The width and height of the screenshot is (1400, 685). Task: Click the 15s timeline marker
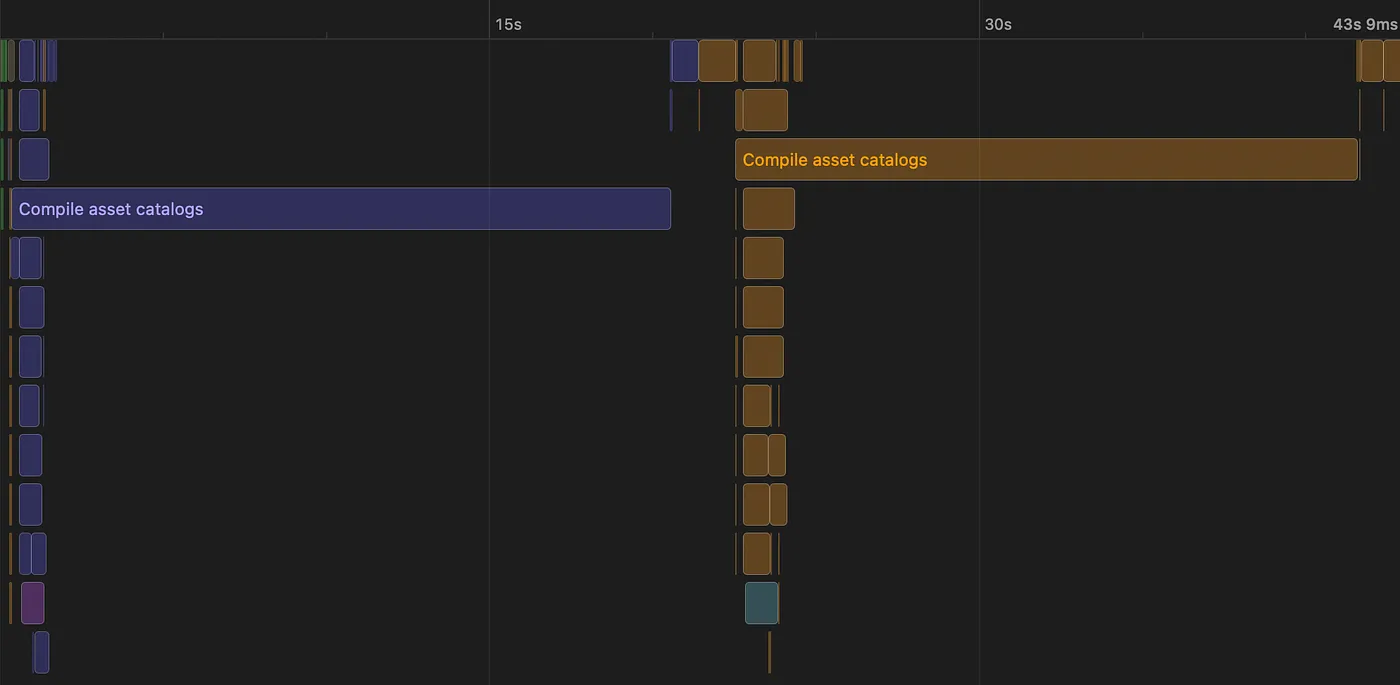tap(508, 24)
